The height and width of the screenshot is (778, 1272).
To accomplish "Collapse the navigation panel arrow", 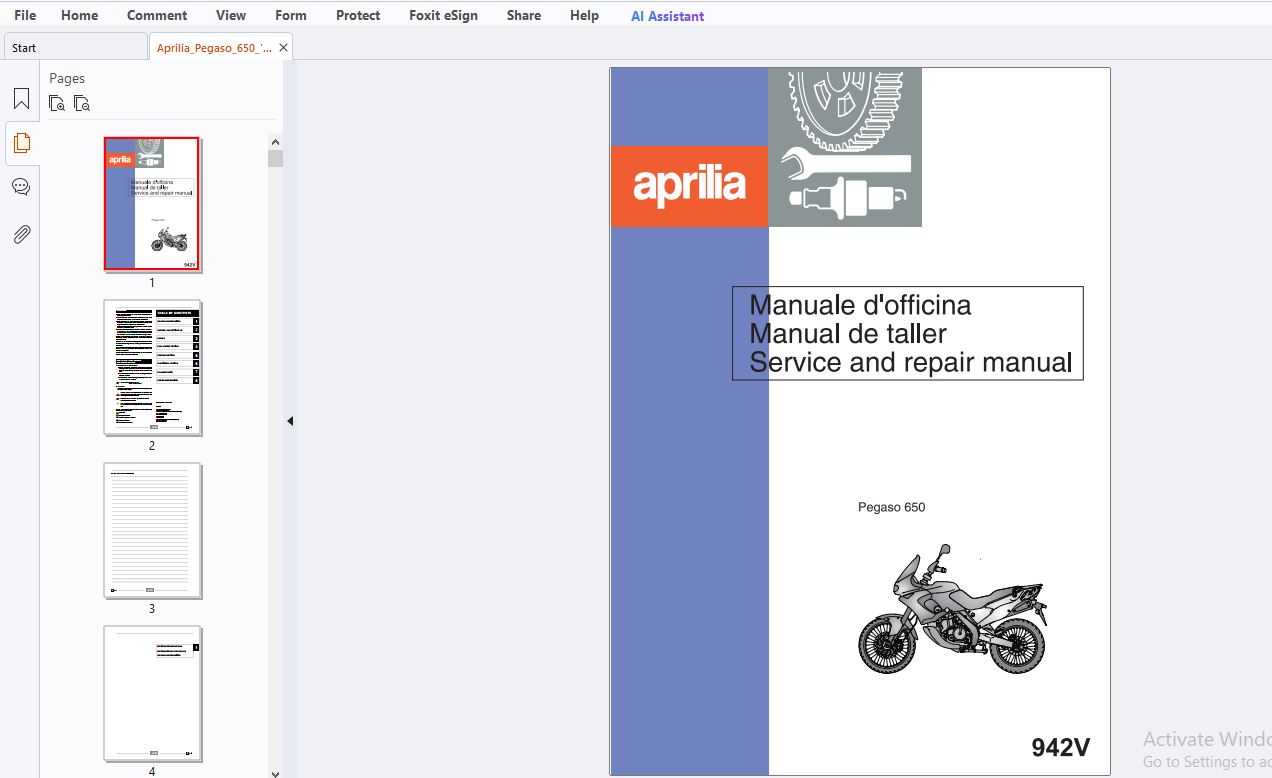I will [290, 421].
